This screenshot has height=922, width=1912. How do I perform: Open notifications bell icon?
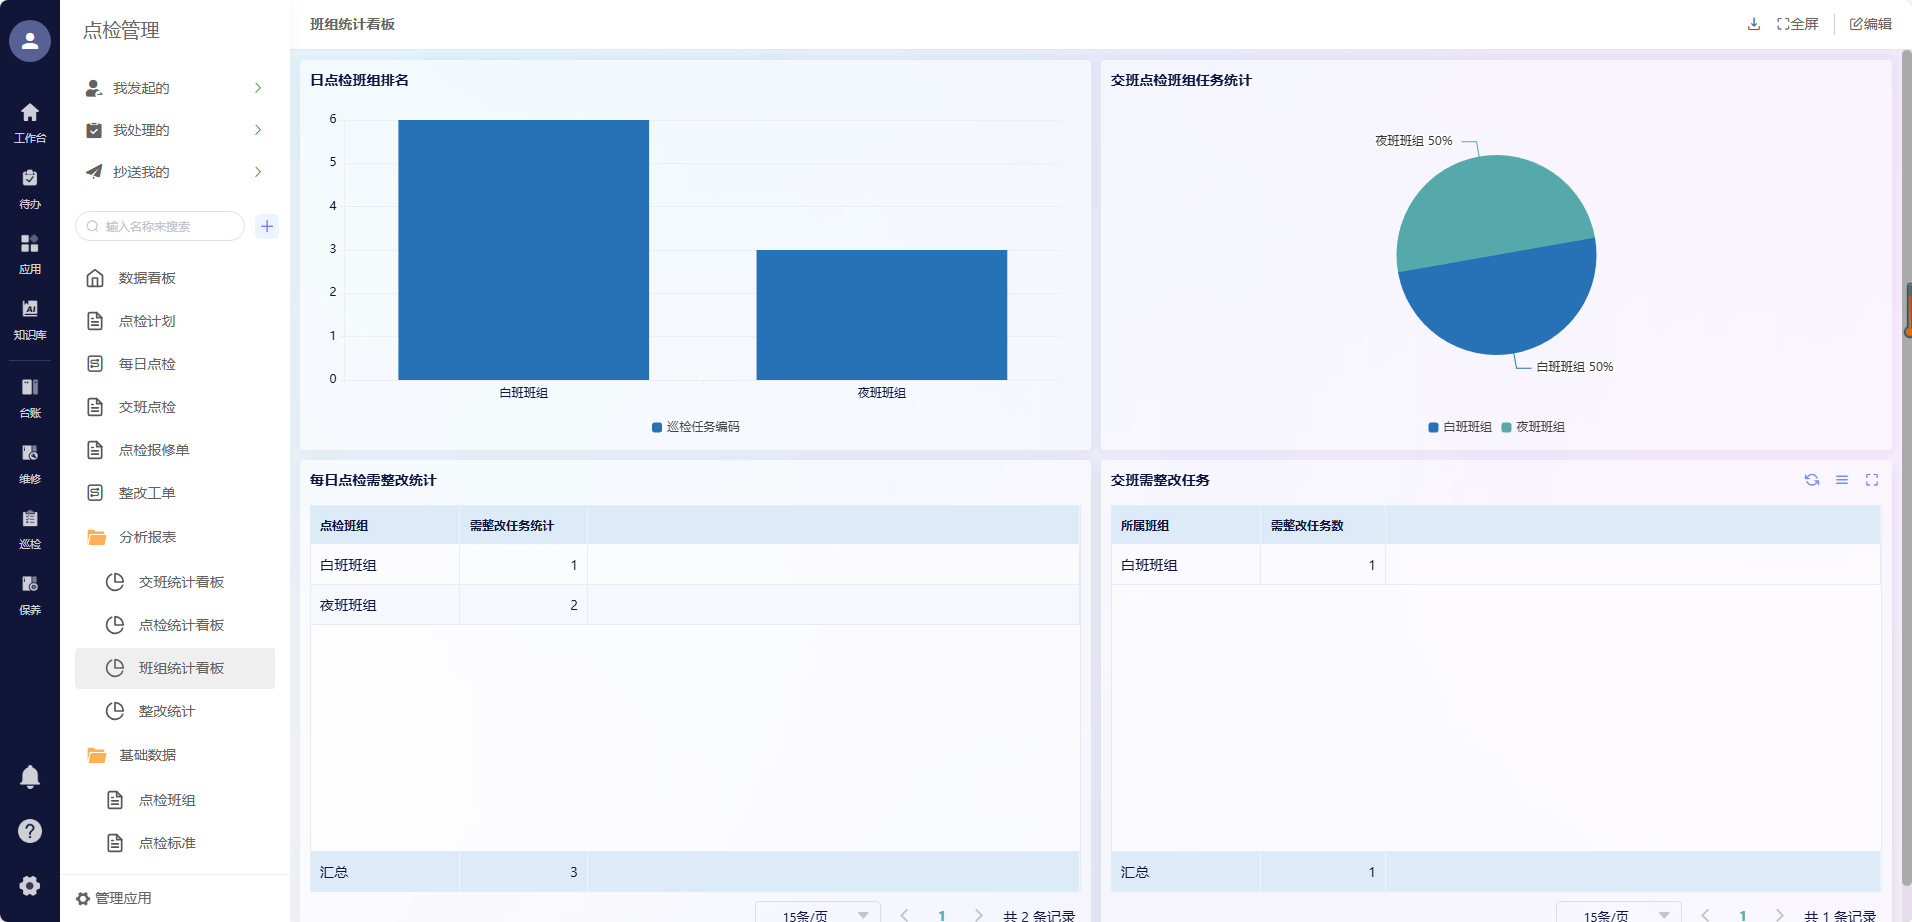pyautogui.click(x=30, y=777)
